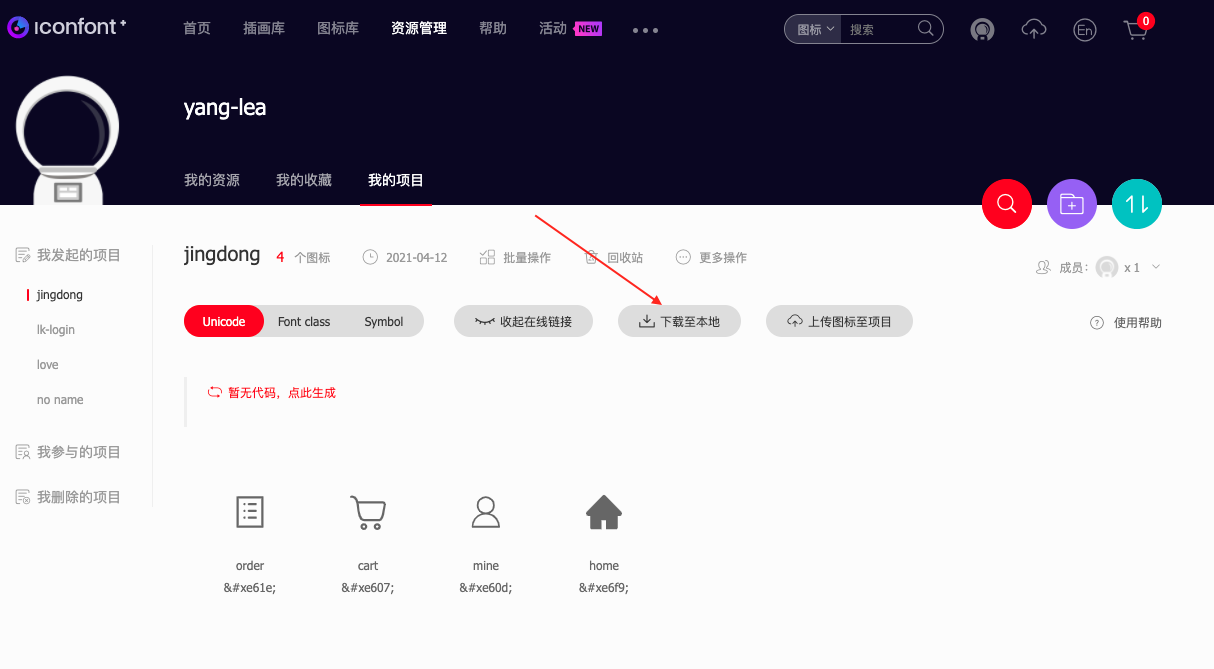This screenshot has height=669, width=1214.
Task: Select the mine user icon
Action: tap(486, 512)
